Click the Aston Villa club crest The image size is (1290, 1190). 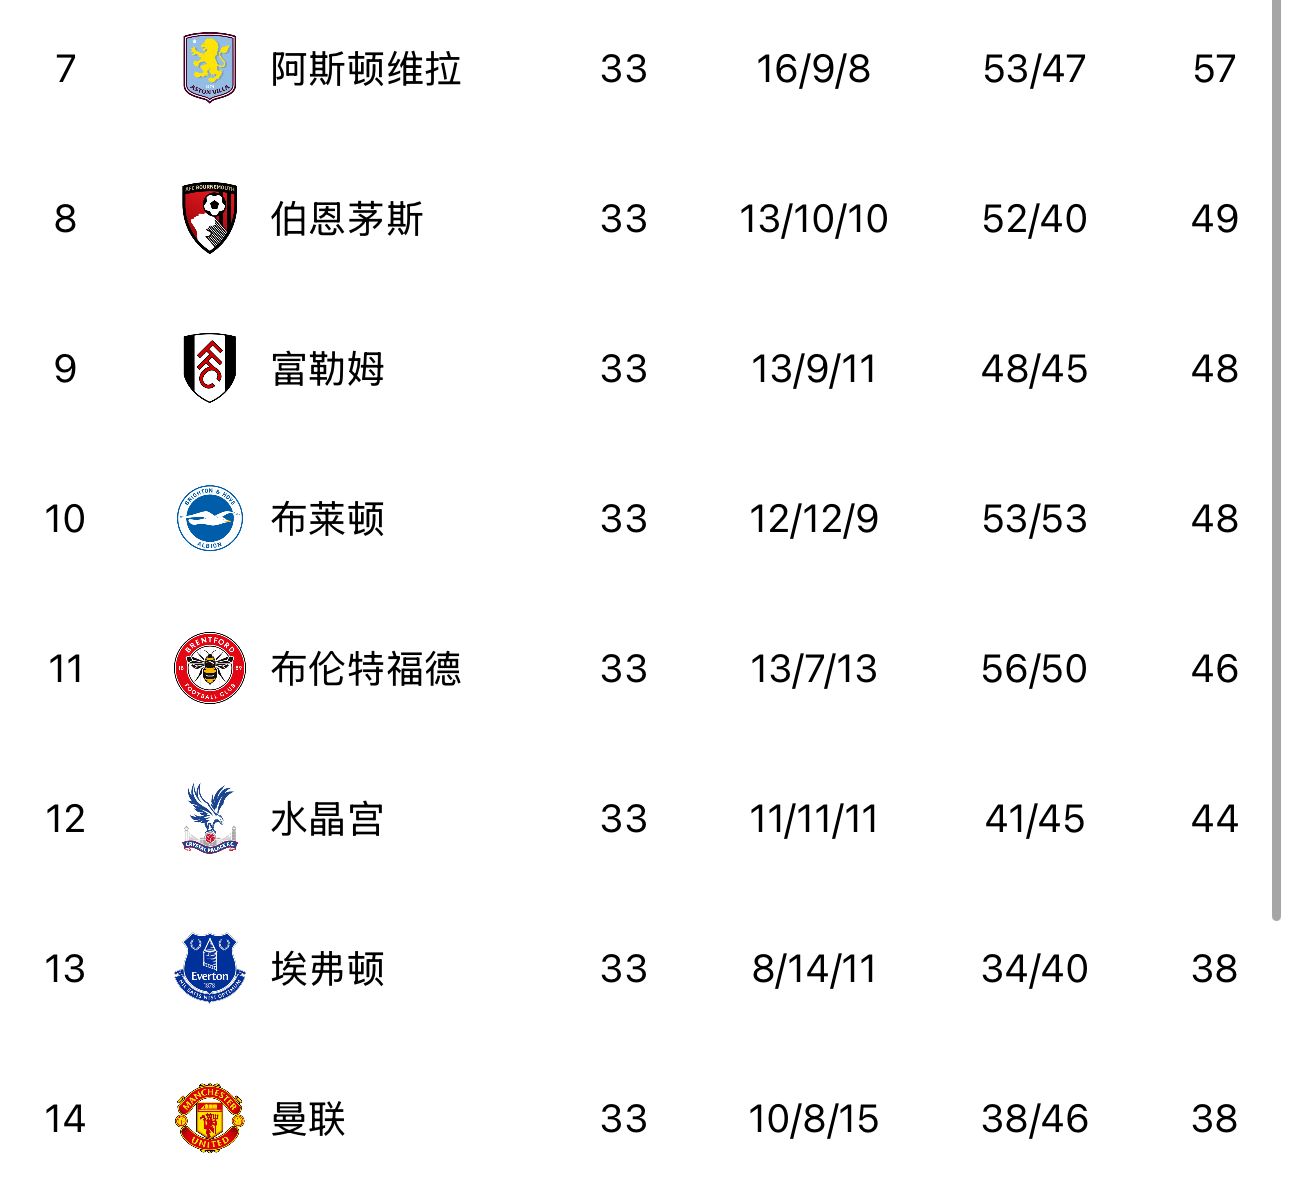210,68
